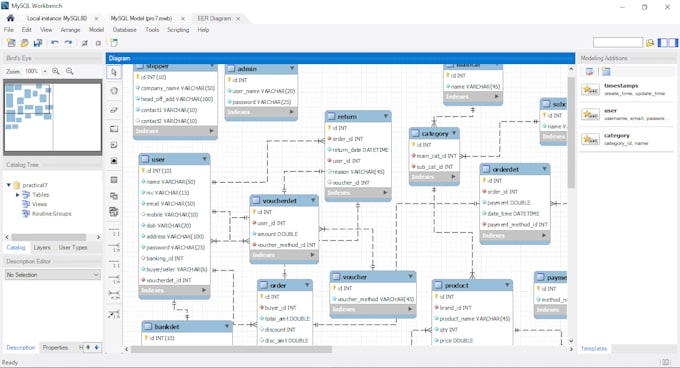Select the new image tool
The height and width of the screenshot is (368, 680).
(114, 161)
